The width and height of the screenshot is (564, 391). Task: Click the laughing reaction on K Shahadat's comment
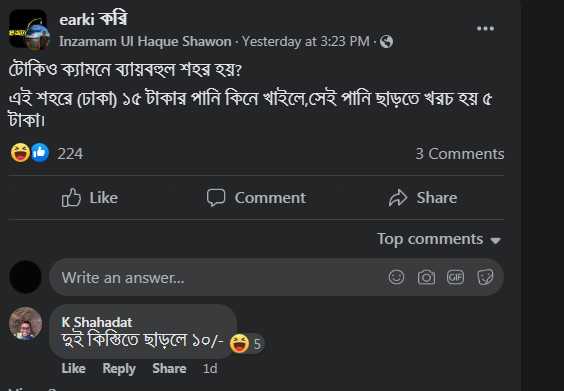coord(240,343)
